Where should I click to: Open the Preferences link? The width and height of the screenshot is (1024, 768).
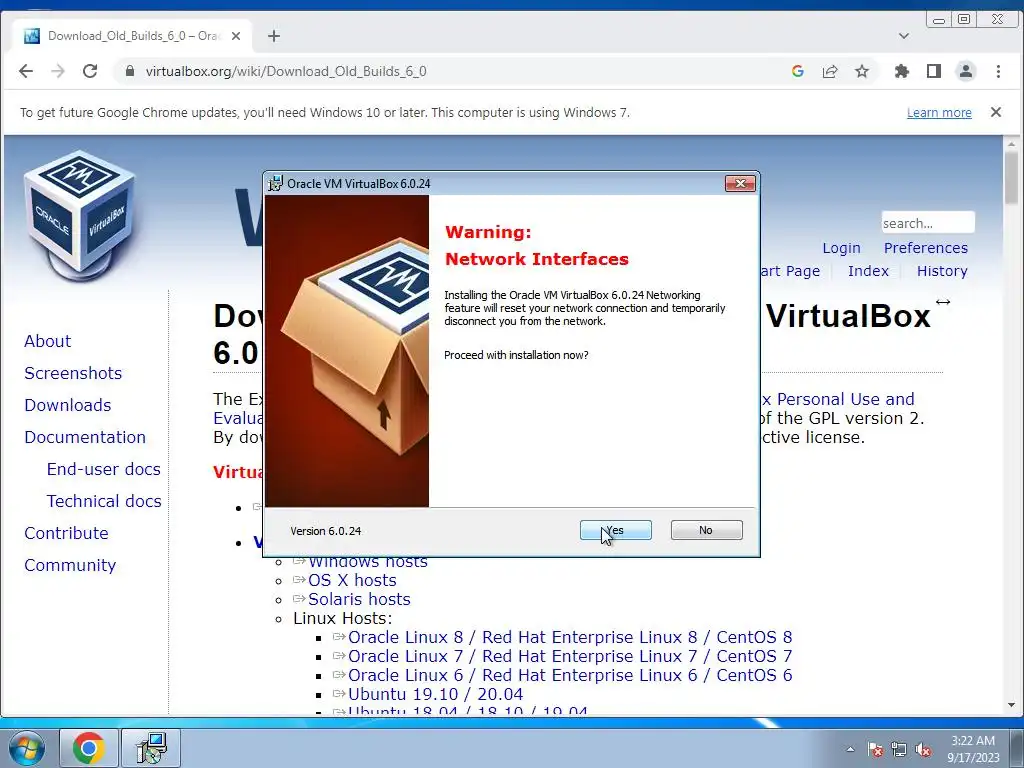(x=925, y=248)
